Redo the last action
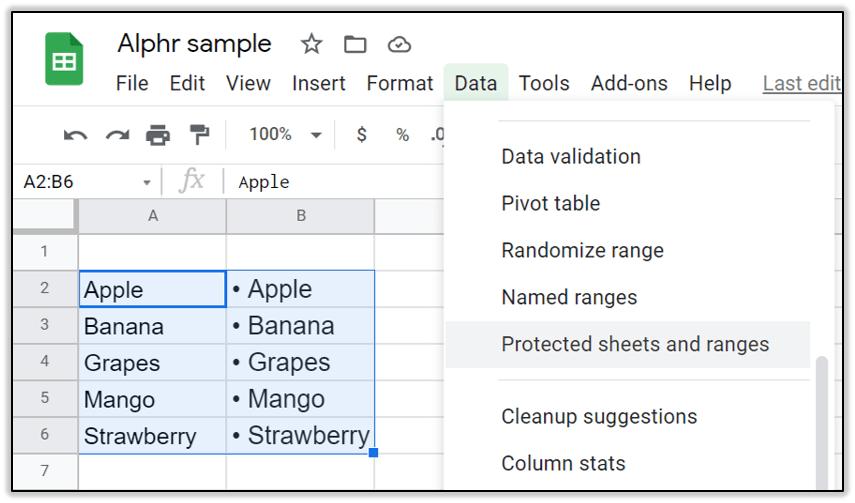The image size is (855, 503). tap(117, 134)
